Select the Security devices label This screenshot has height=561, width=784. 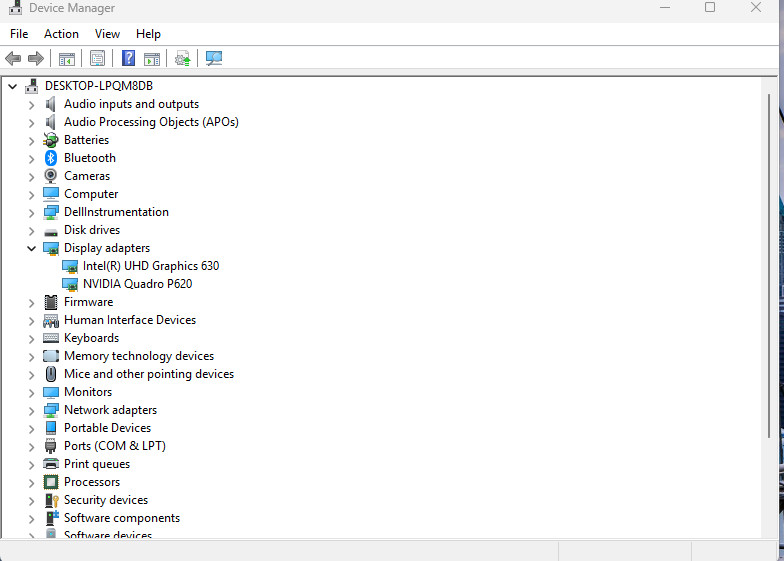click(x=106, y=500)
